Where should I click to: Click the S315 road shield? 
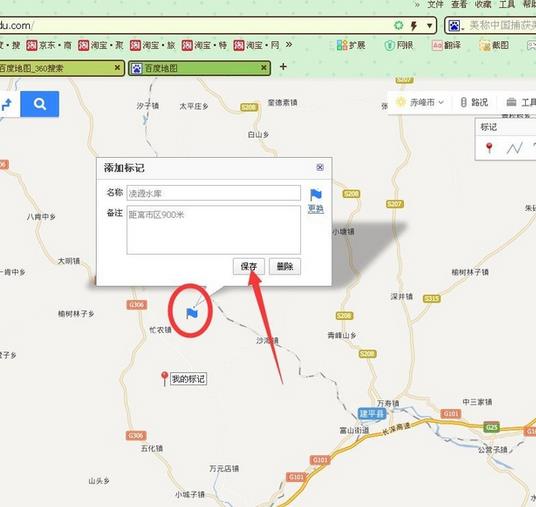click(x=431, y=299)
